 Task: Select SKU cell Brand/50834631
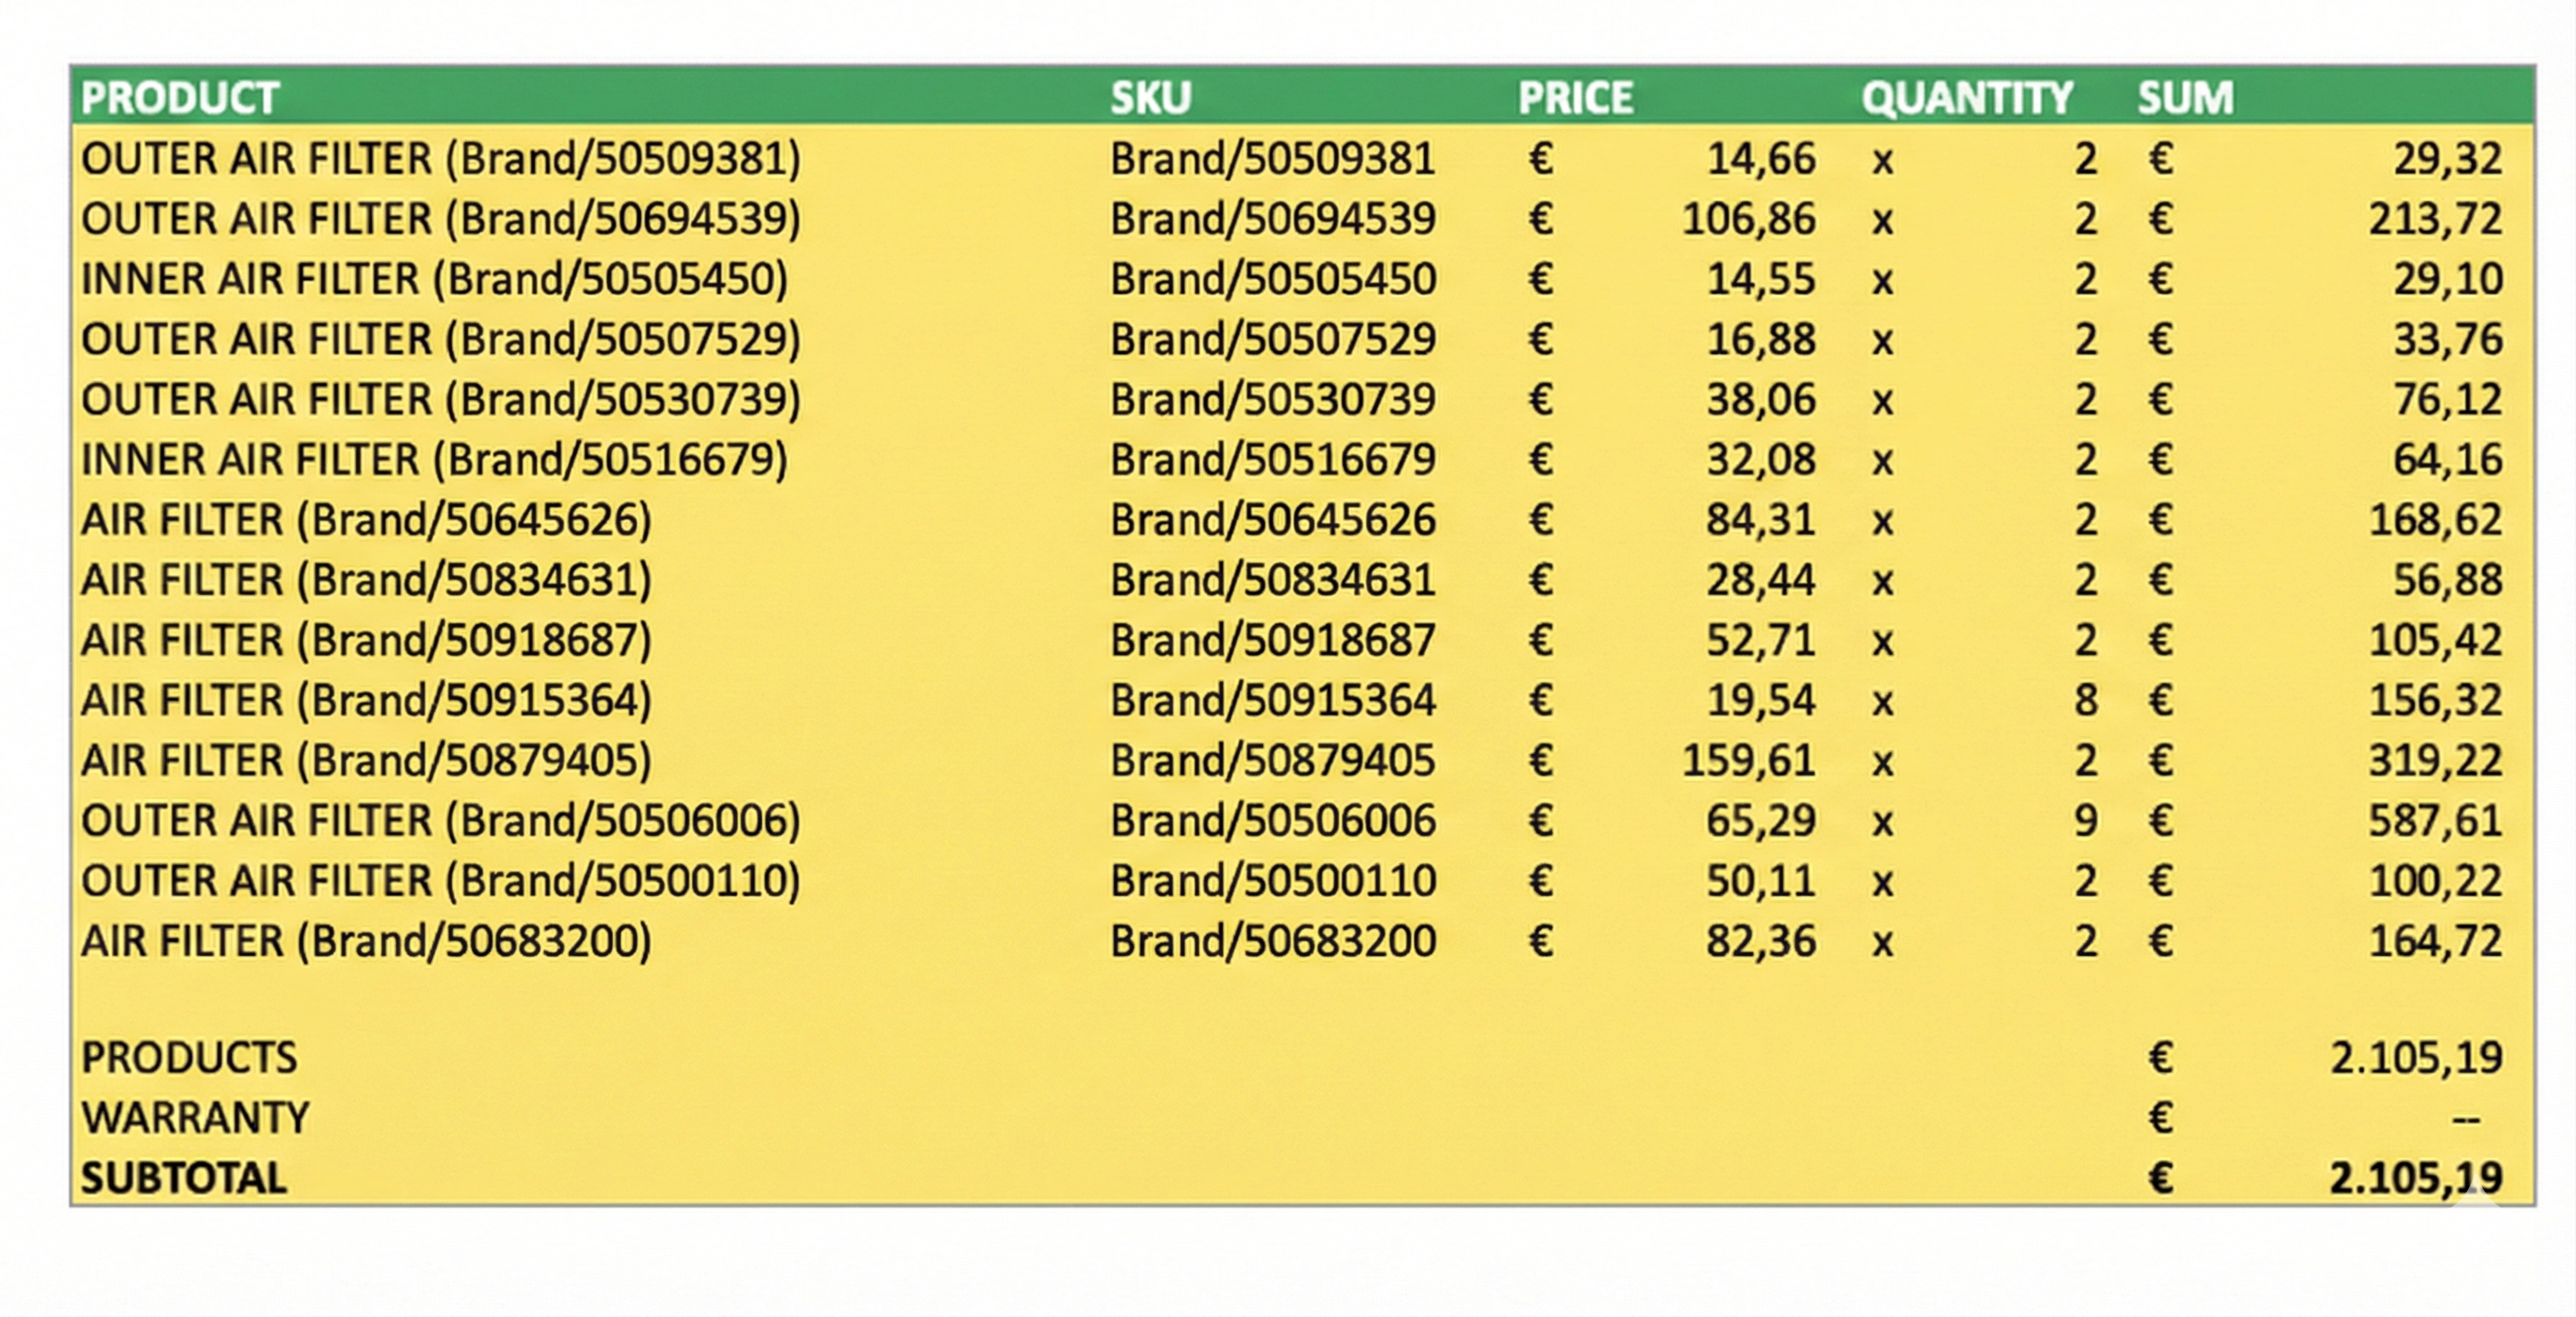tap(1272, 580)
